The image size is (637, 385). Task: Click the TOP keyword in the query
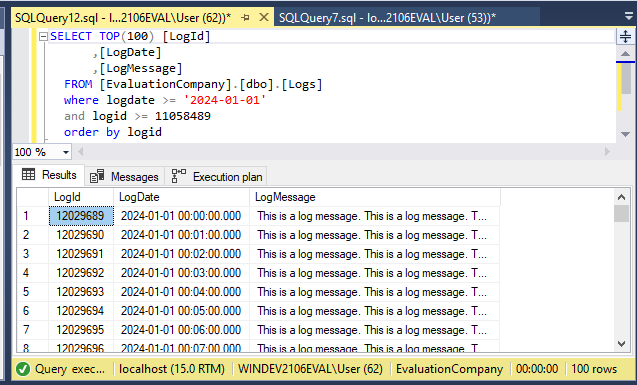(110, 36)
